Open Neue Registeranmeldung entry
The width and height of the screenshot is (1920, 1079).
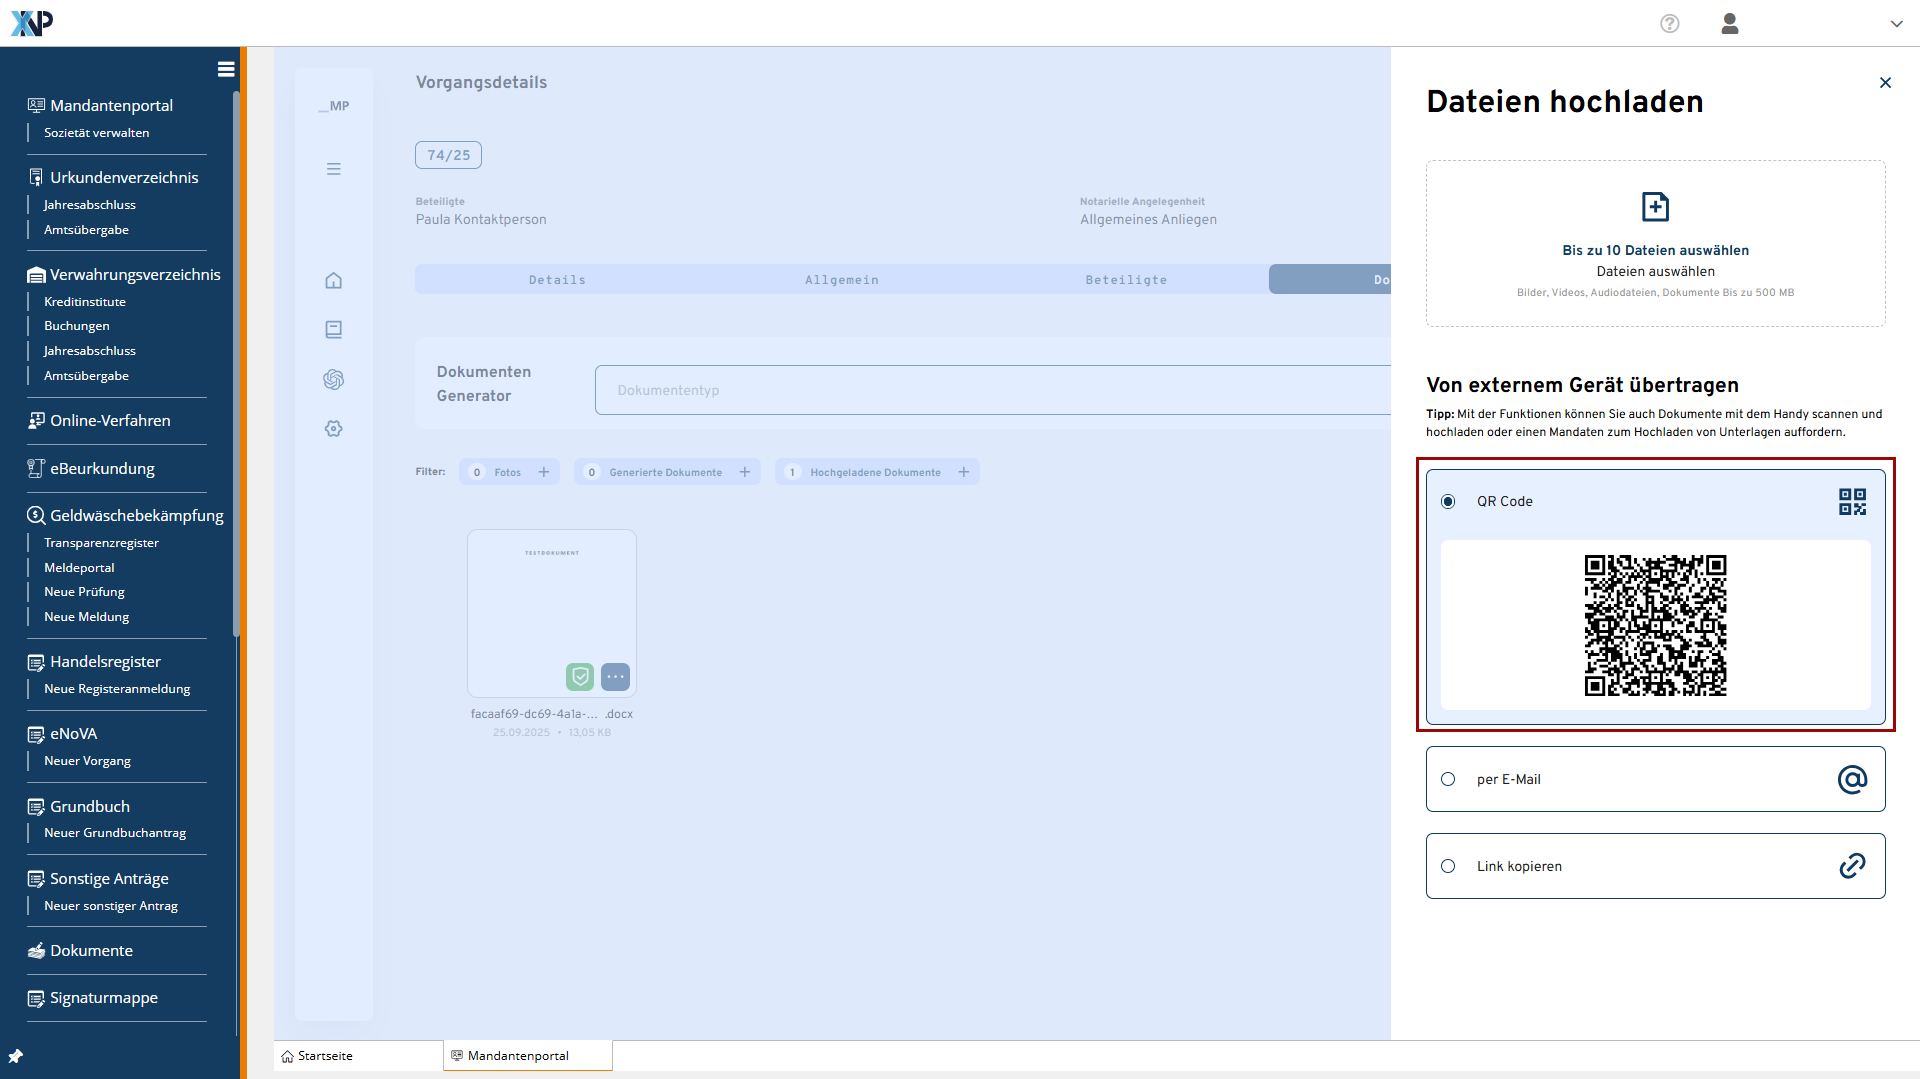click(x=117, y=689)
